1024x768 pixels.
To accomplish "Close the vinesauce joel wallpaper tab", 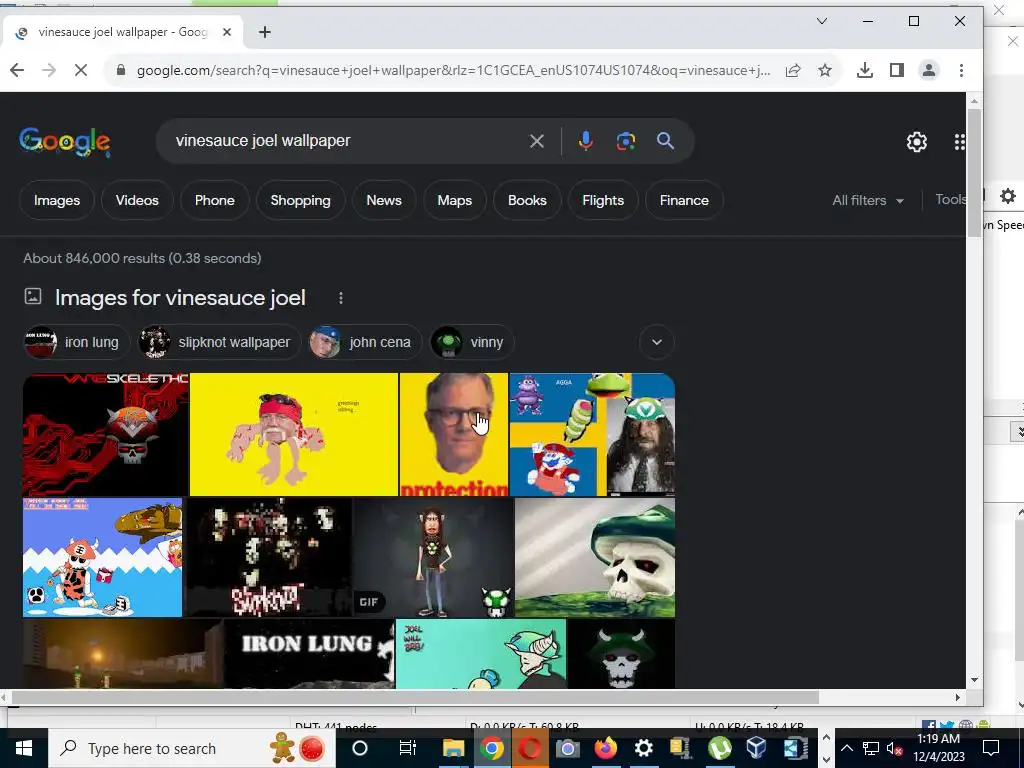I will [x=227, y=32].
